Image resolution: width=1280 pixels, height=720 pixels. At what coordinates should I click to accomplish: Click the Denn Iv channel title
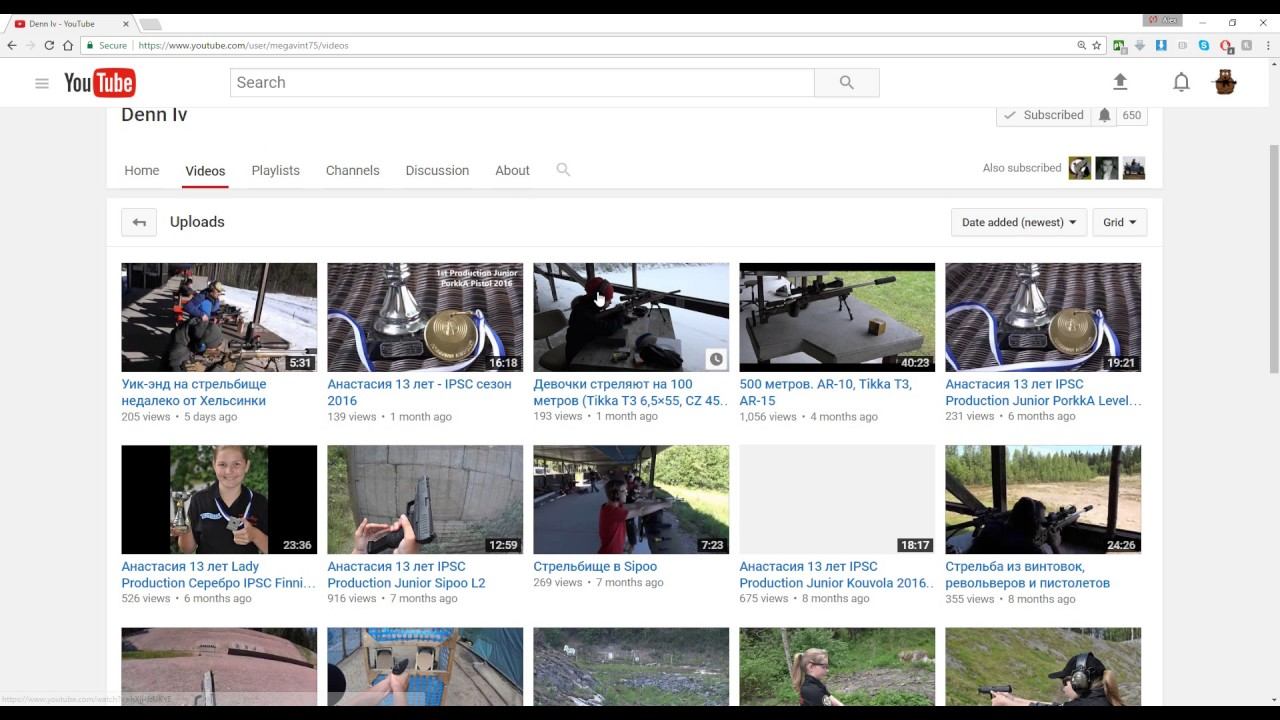154,115
